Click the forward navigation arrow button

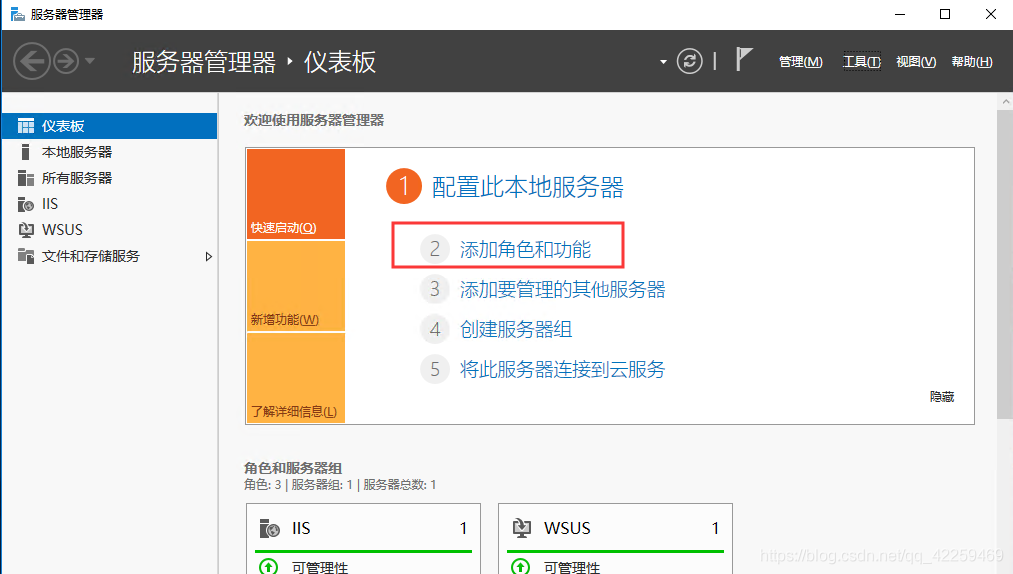66,61
